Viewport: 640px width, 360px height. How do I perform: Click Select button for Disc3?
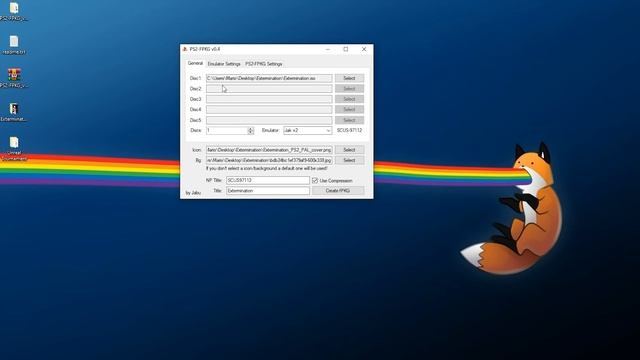[x=349, y=99]
